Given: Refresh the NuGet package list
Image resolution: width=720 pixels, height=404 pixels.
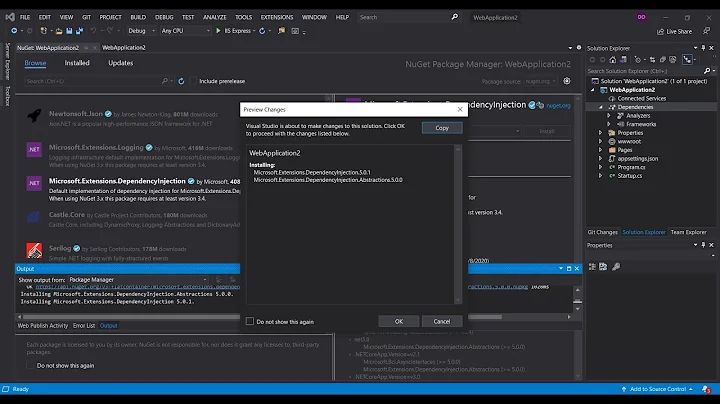Looking at the screenshot, I should pyautogui.click(x=181, y=81).
